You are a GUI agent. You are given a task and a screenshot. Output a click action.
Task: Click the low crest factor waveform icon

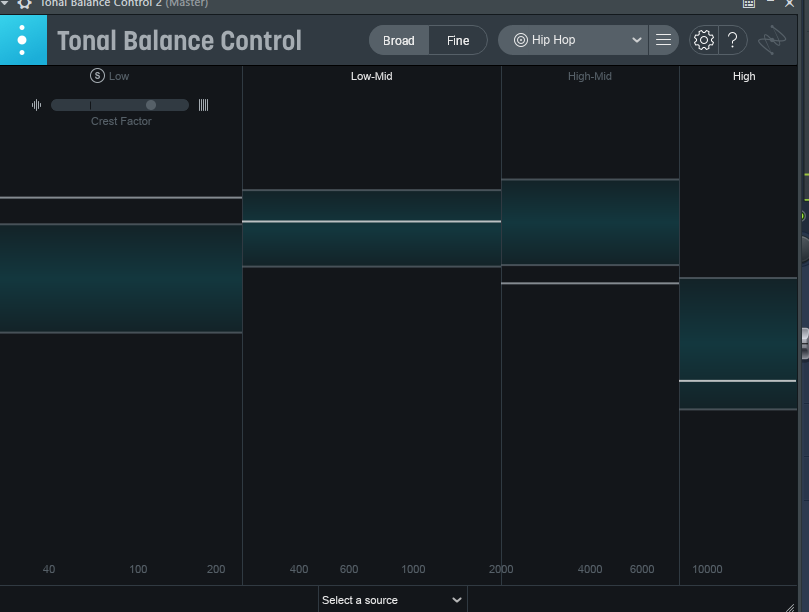coord(37,105)
